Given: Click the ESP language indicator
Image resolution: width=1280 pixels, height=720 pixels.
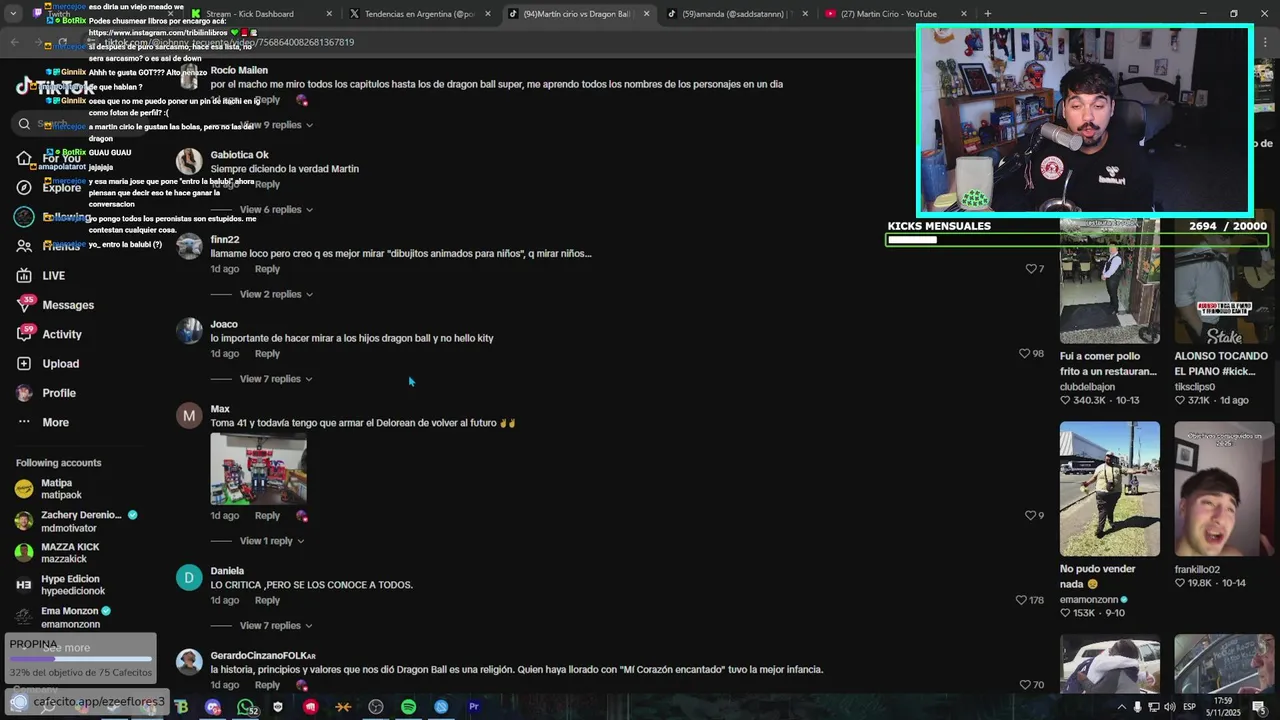Looking at the screenshot, I should (x=1190, y=707).
